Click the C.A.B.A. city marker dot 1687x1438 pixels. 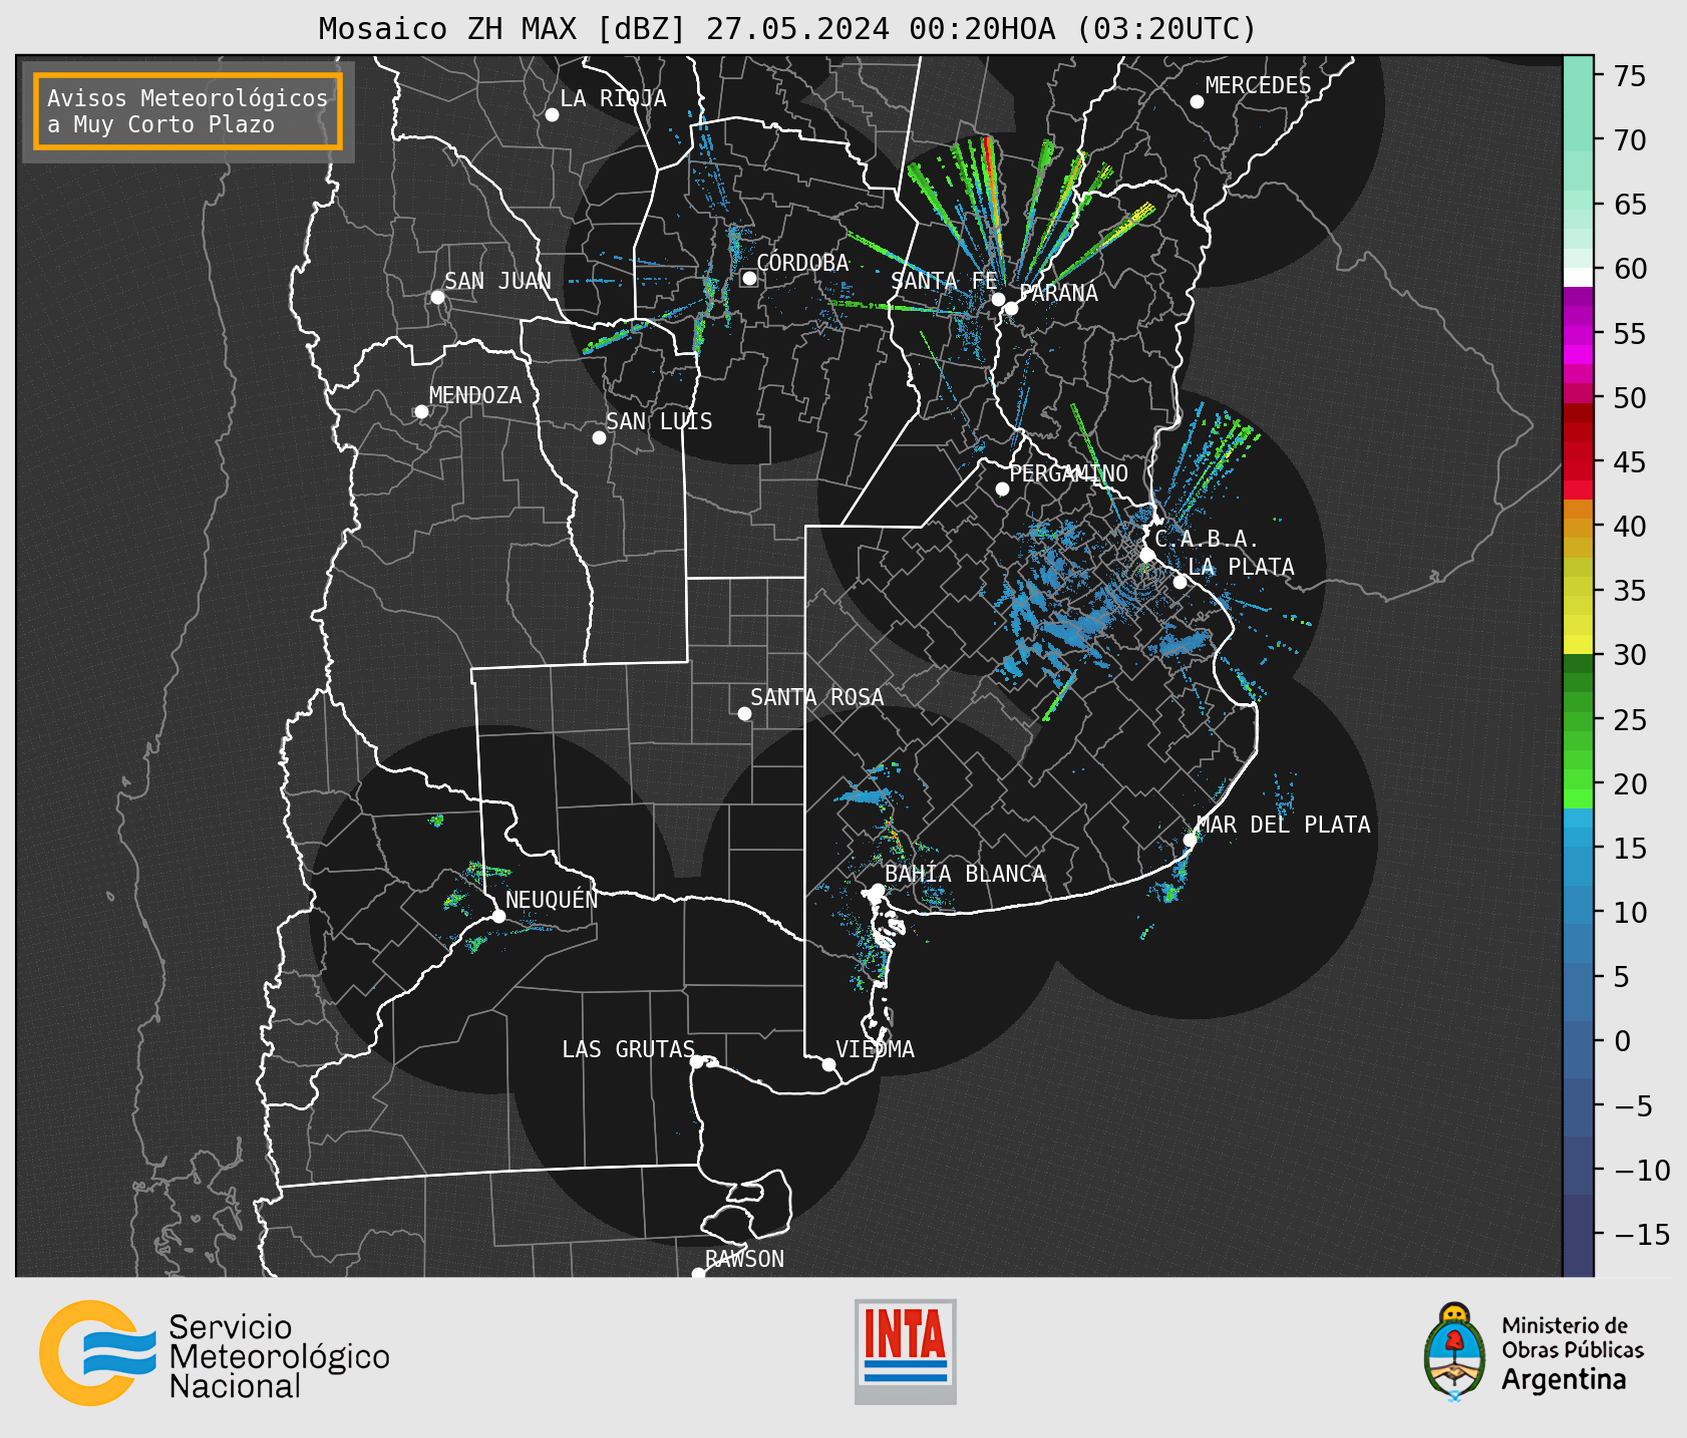click(1147, 555)
